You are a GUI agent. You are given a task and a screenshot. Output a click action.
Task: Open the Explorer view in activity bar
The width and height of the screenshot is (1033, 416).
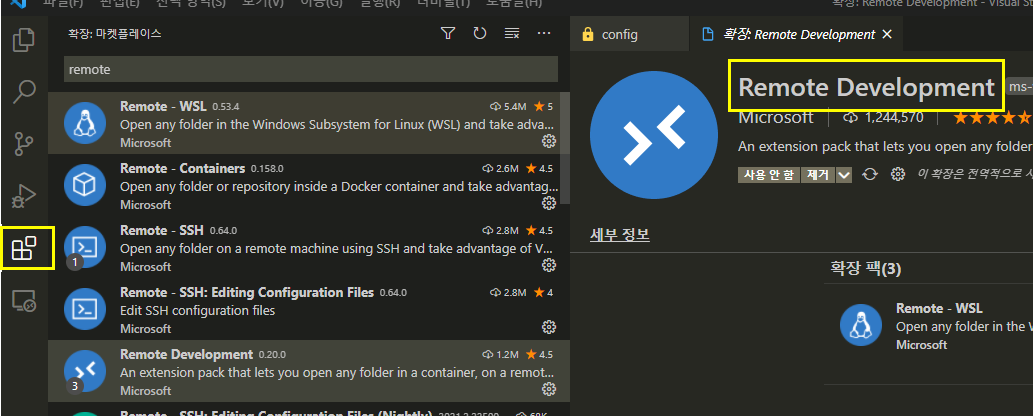[x=24, y=40]
